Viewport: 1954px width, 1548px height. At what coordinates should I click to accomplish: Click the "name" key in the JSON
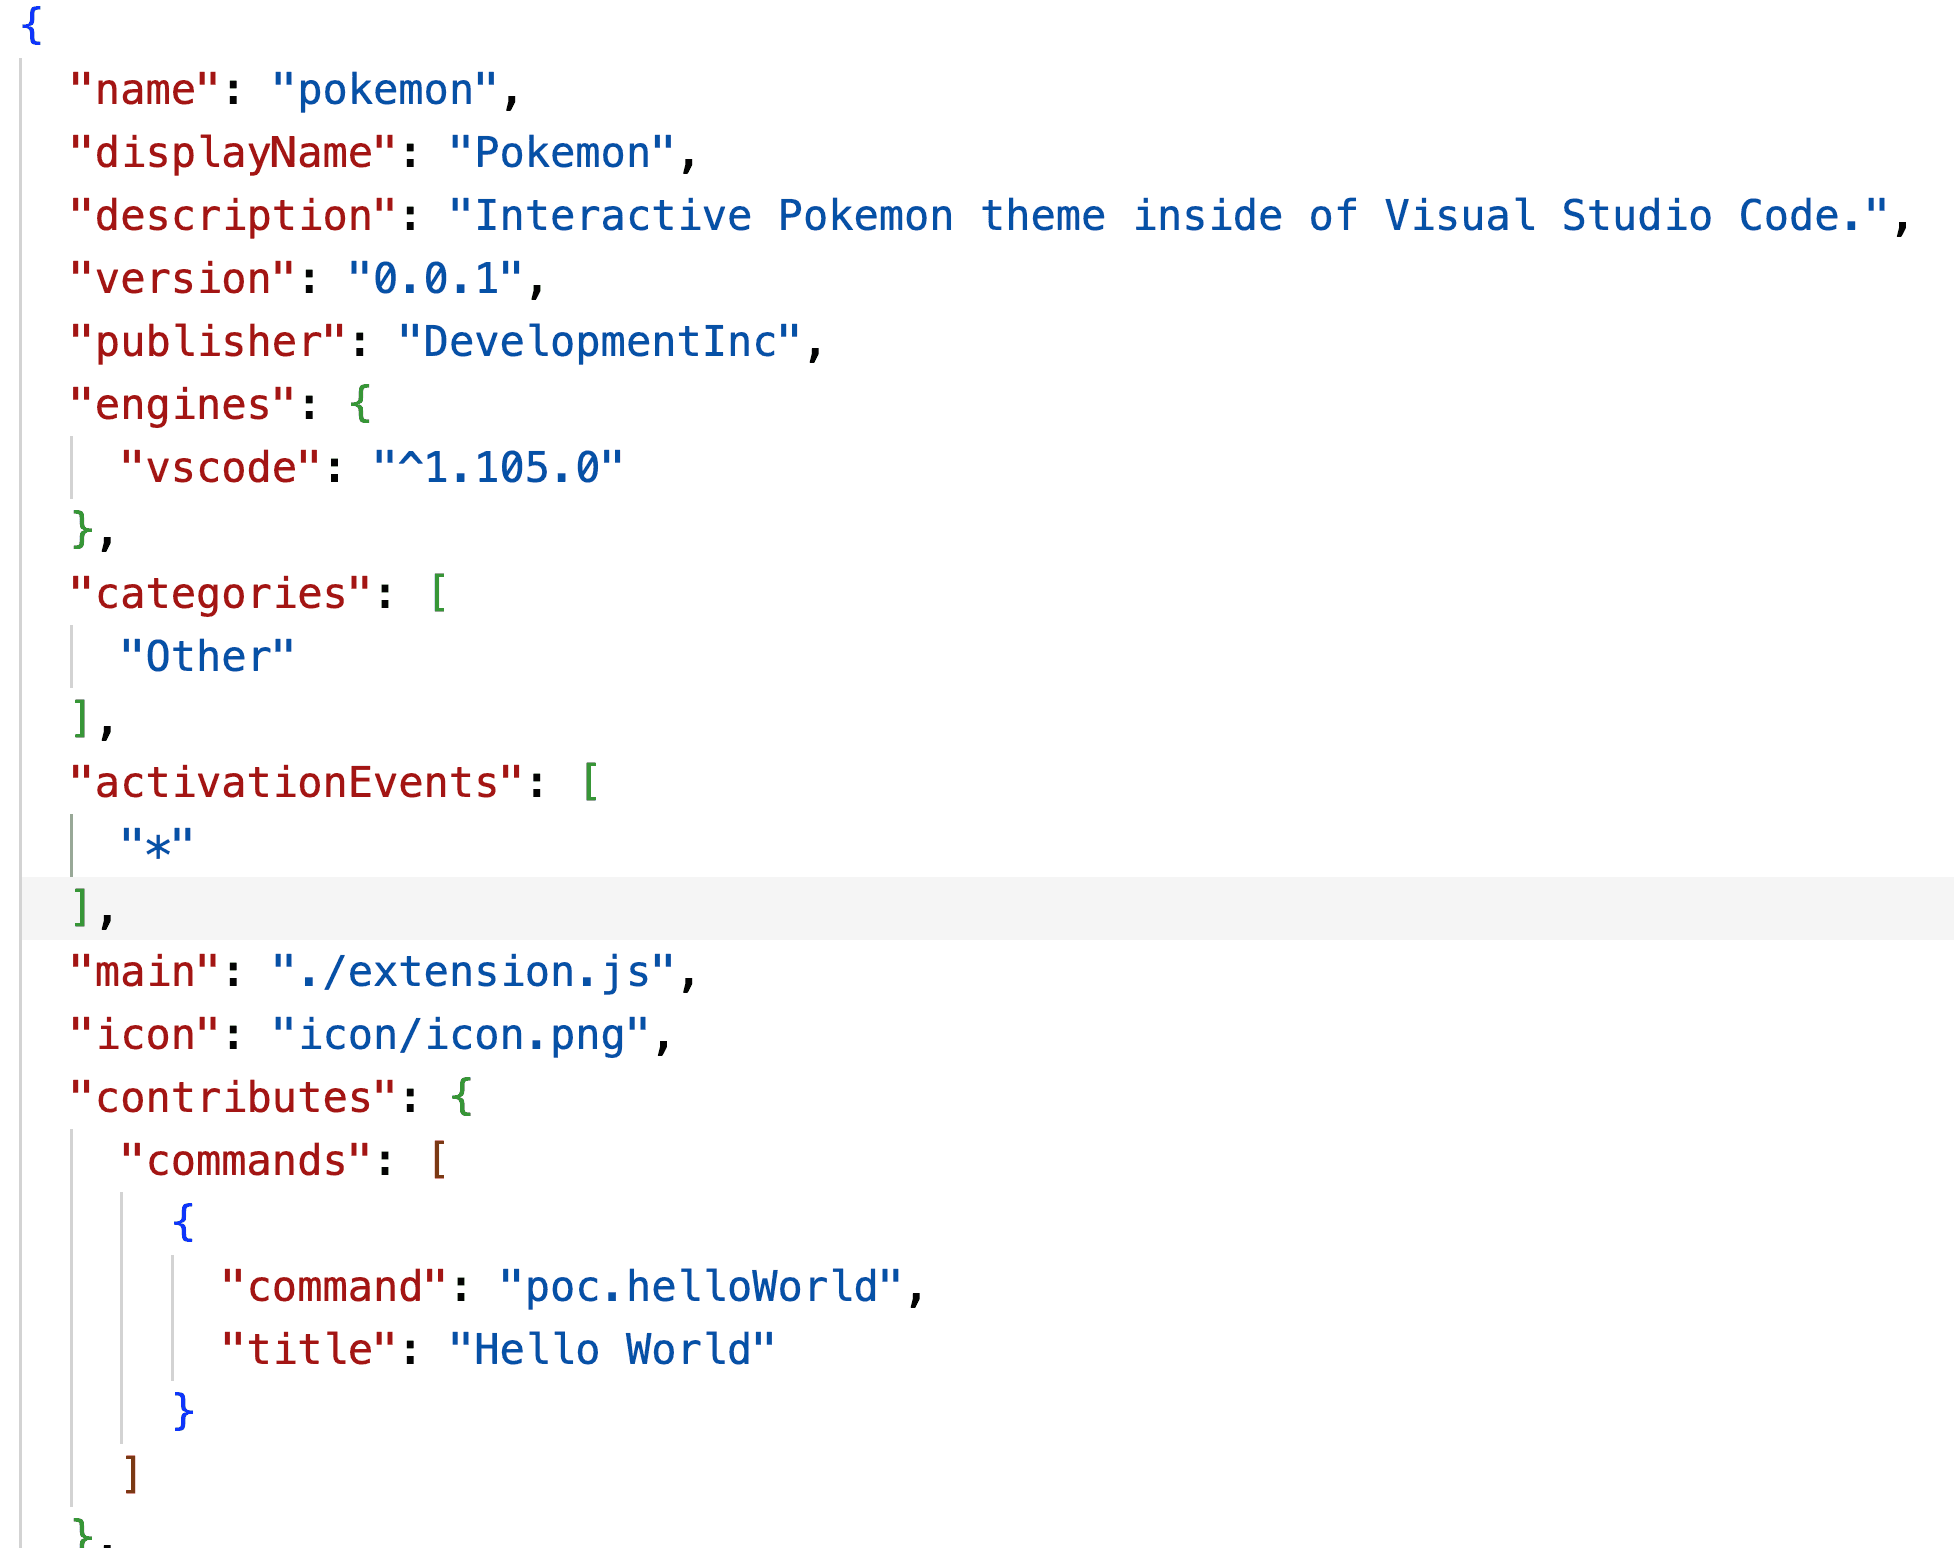click(144, 91)
